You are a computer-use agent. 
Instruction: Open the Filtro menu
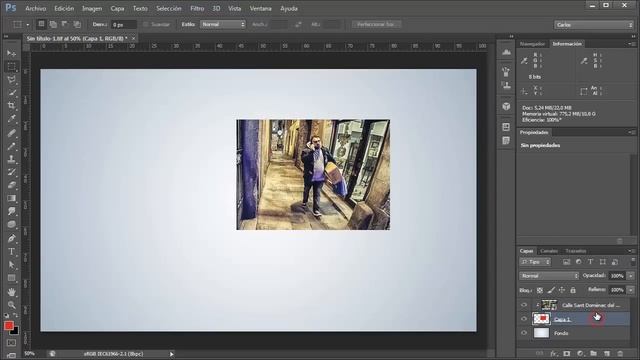point(197,8)
